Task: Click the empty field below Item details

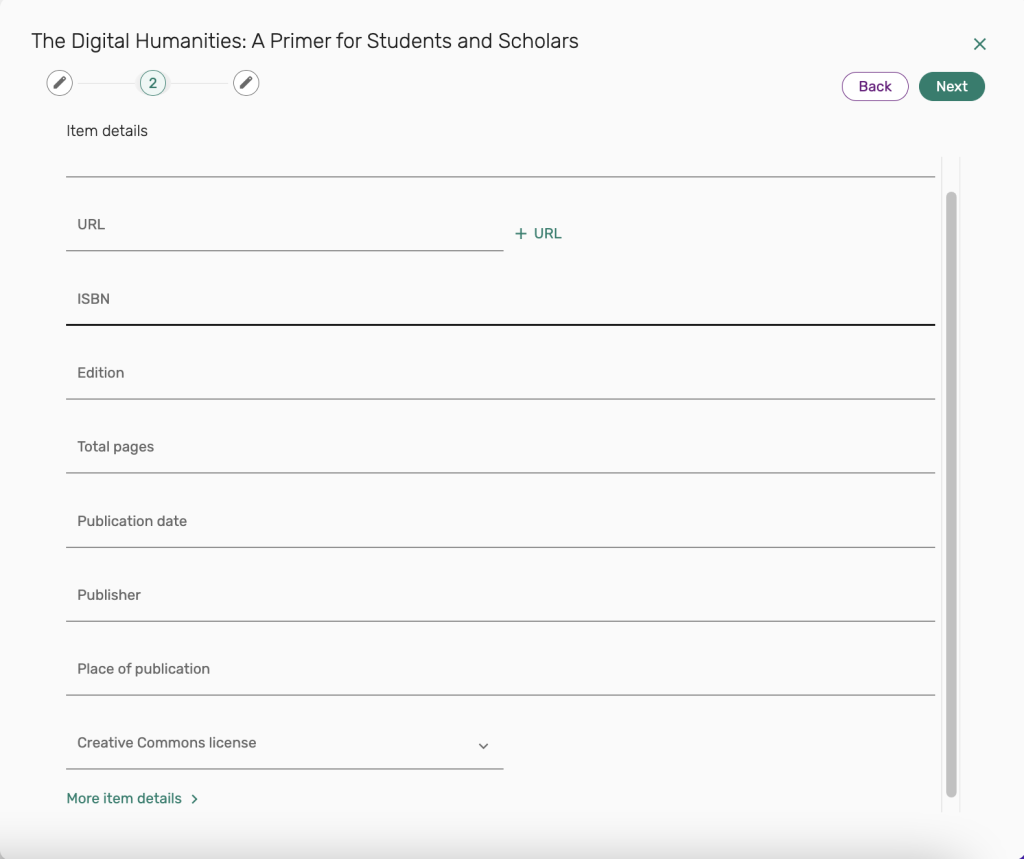Action: pos(500,162)
